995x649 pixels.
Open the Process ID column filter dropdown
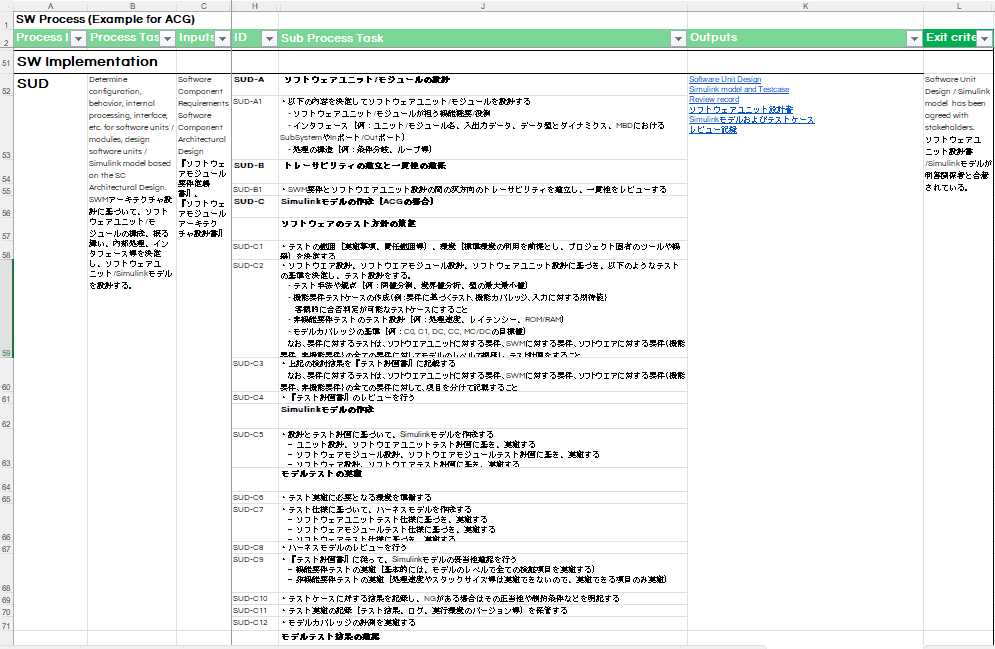[77, 38]
